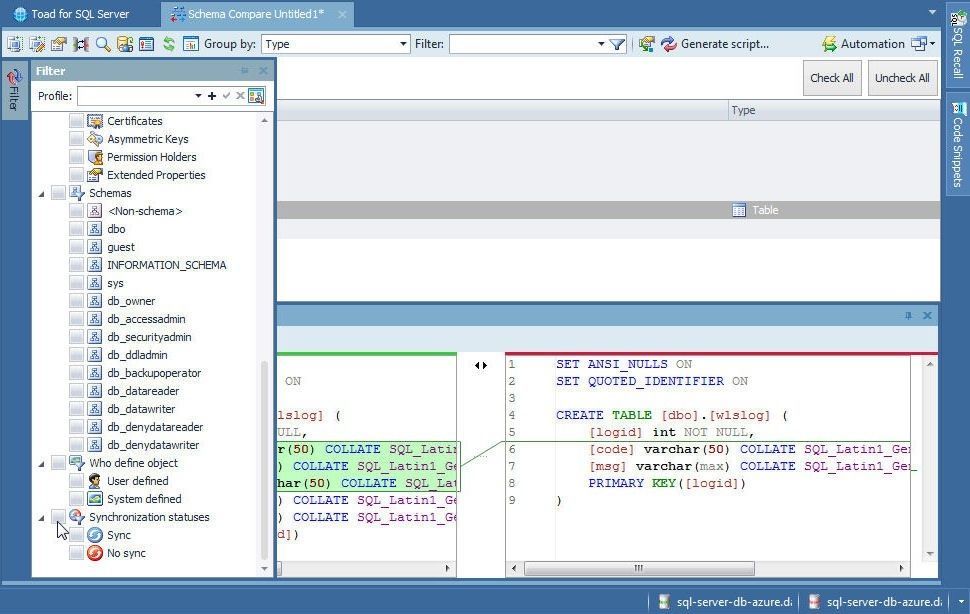Switch to the Toad for SQL Server tab
Image resolution: width=970 pixels, height=614 pixels.
72,14
